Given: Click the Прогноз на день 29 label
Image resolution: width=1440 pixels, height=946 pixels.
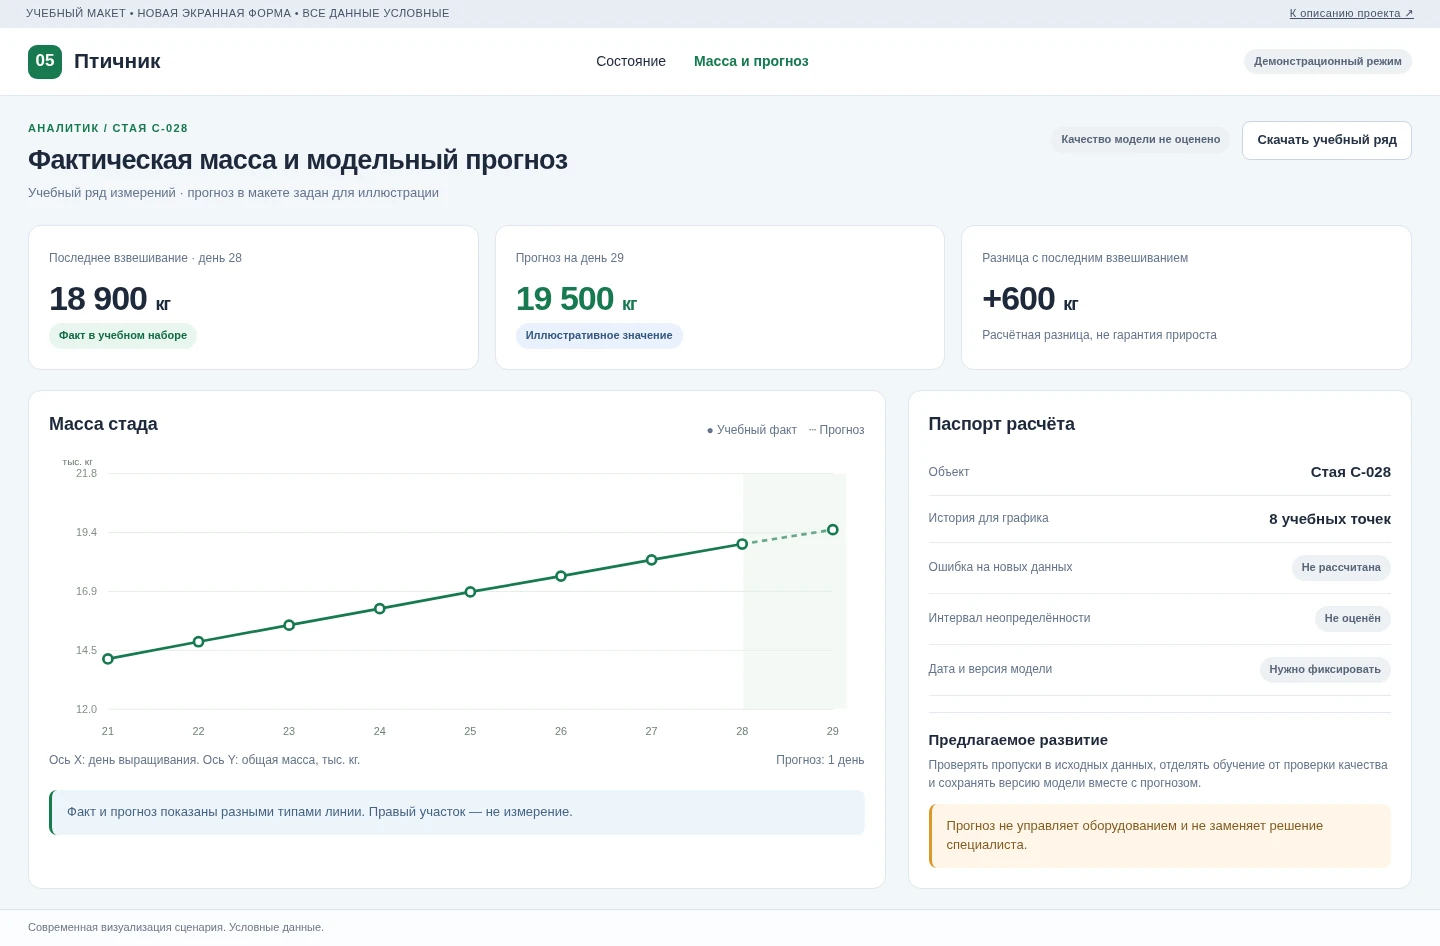Looking at the screenshot, I should point(570,258).
